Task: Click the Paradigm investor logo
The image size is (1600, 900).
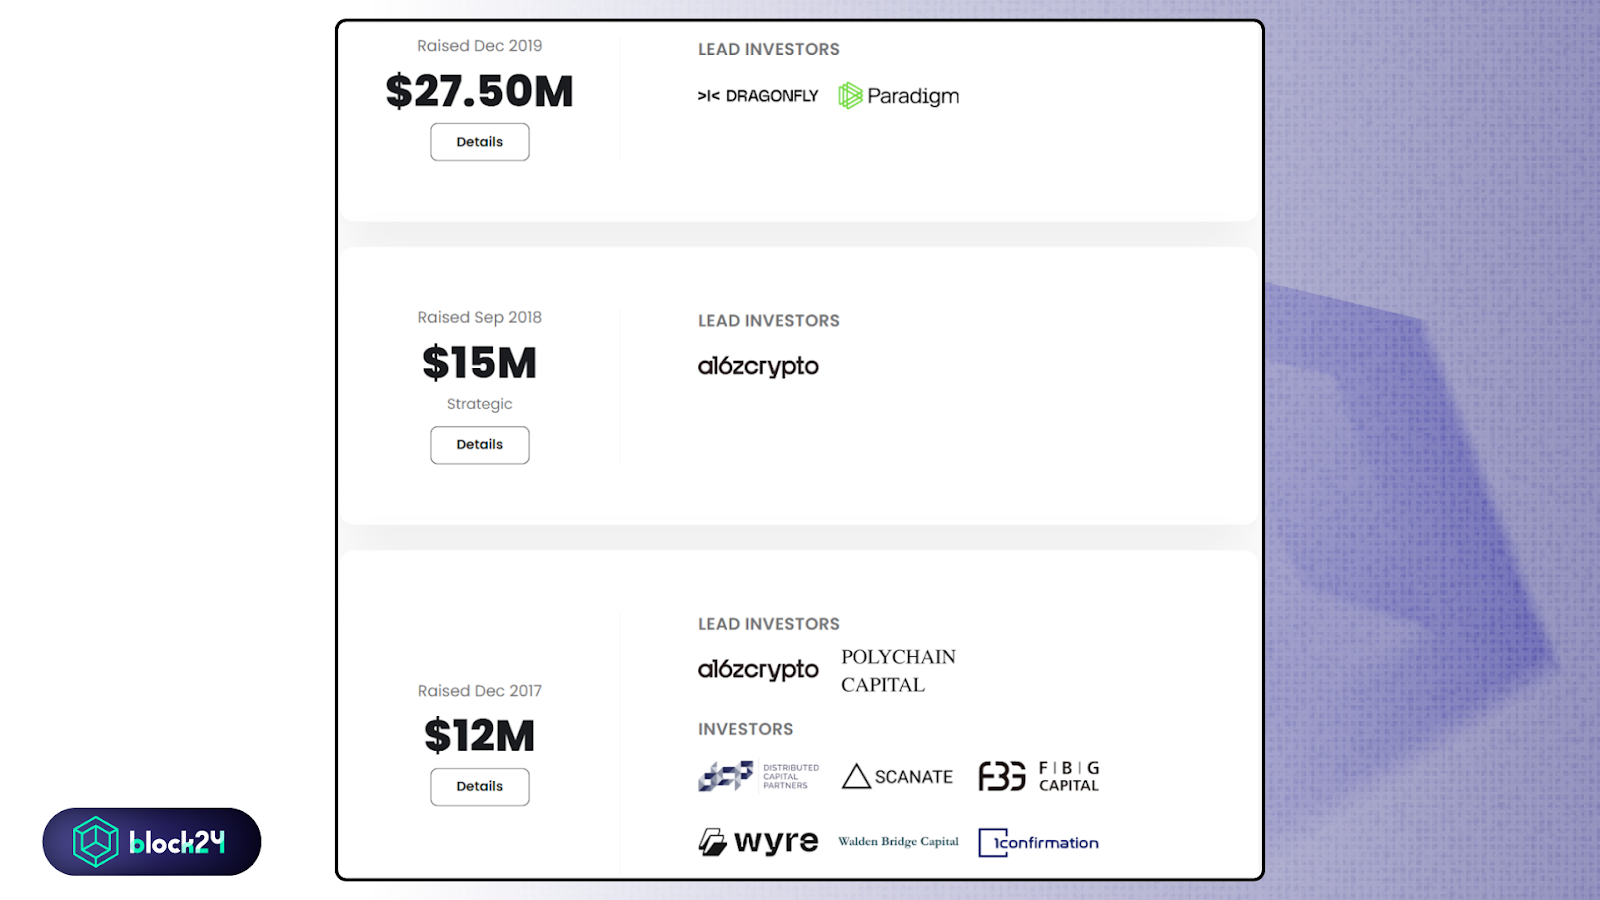Action: [899, 96]
